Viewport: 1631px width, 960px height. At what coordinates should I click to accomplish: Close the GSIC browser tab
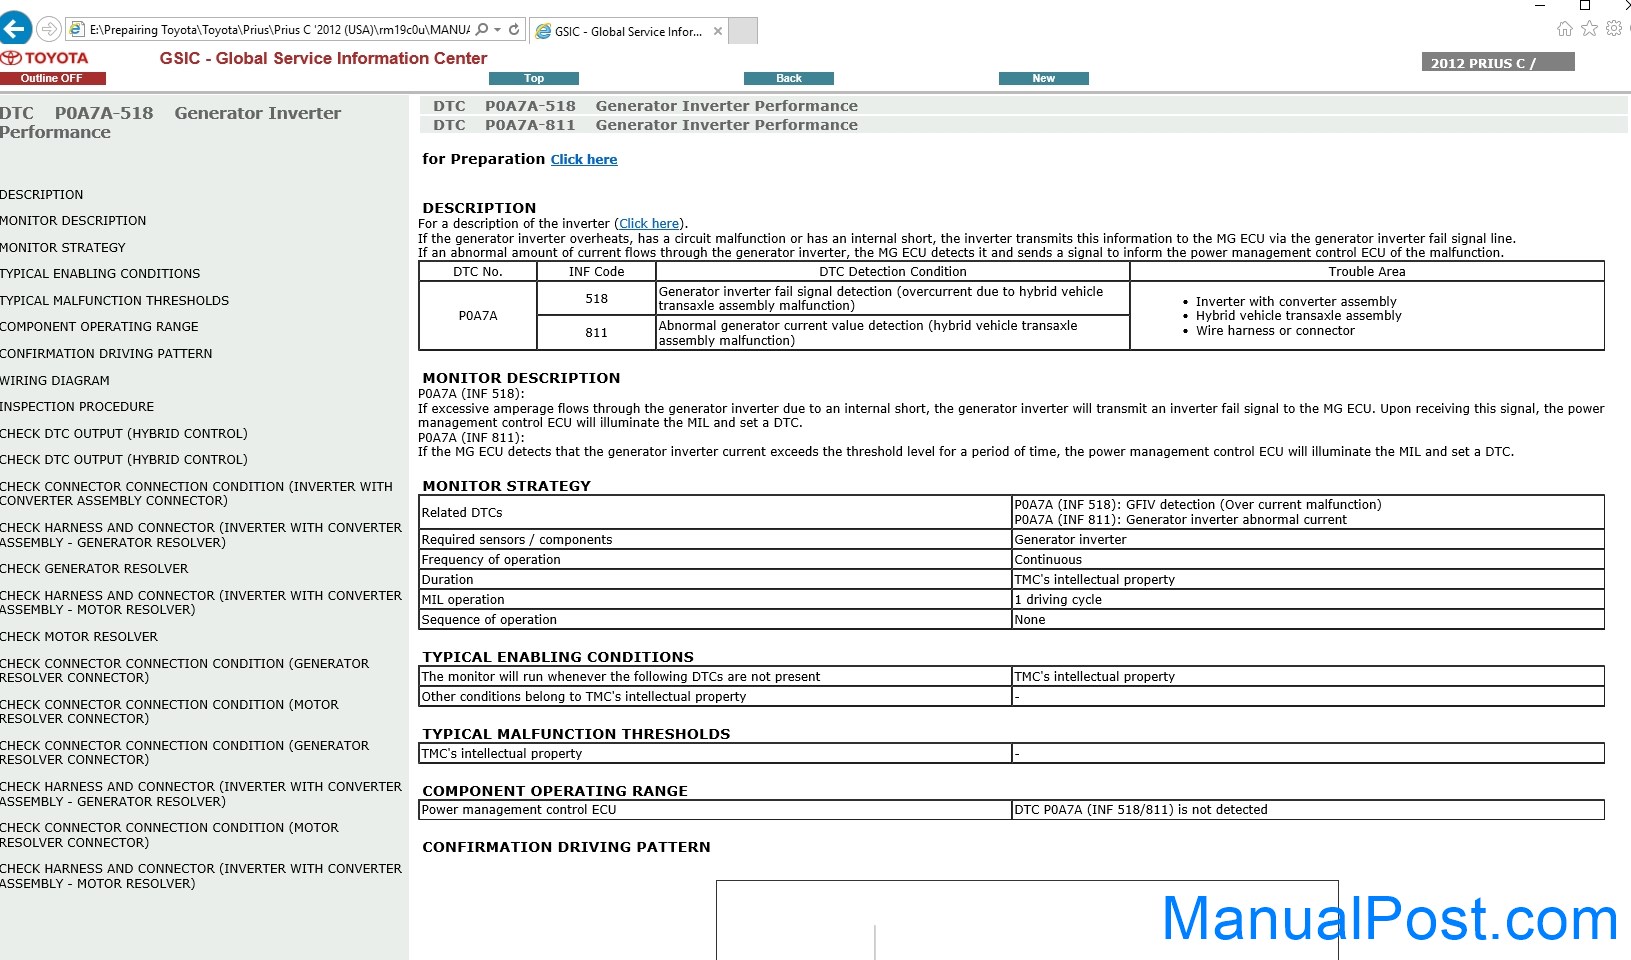point(718,31)
